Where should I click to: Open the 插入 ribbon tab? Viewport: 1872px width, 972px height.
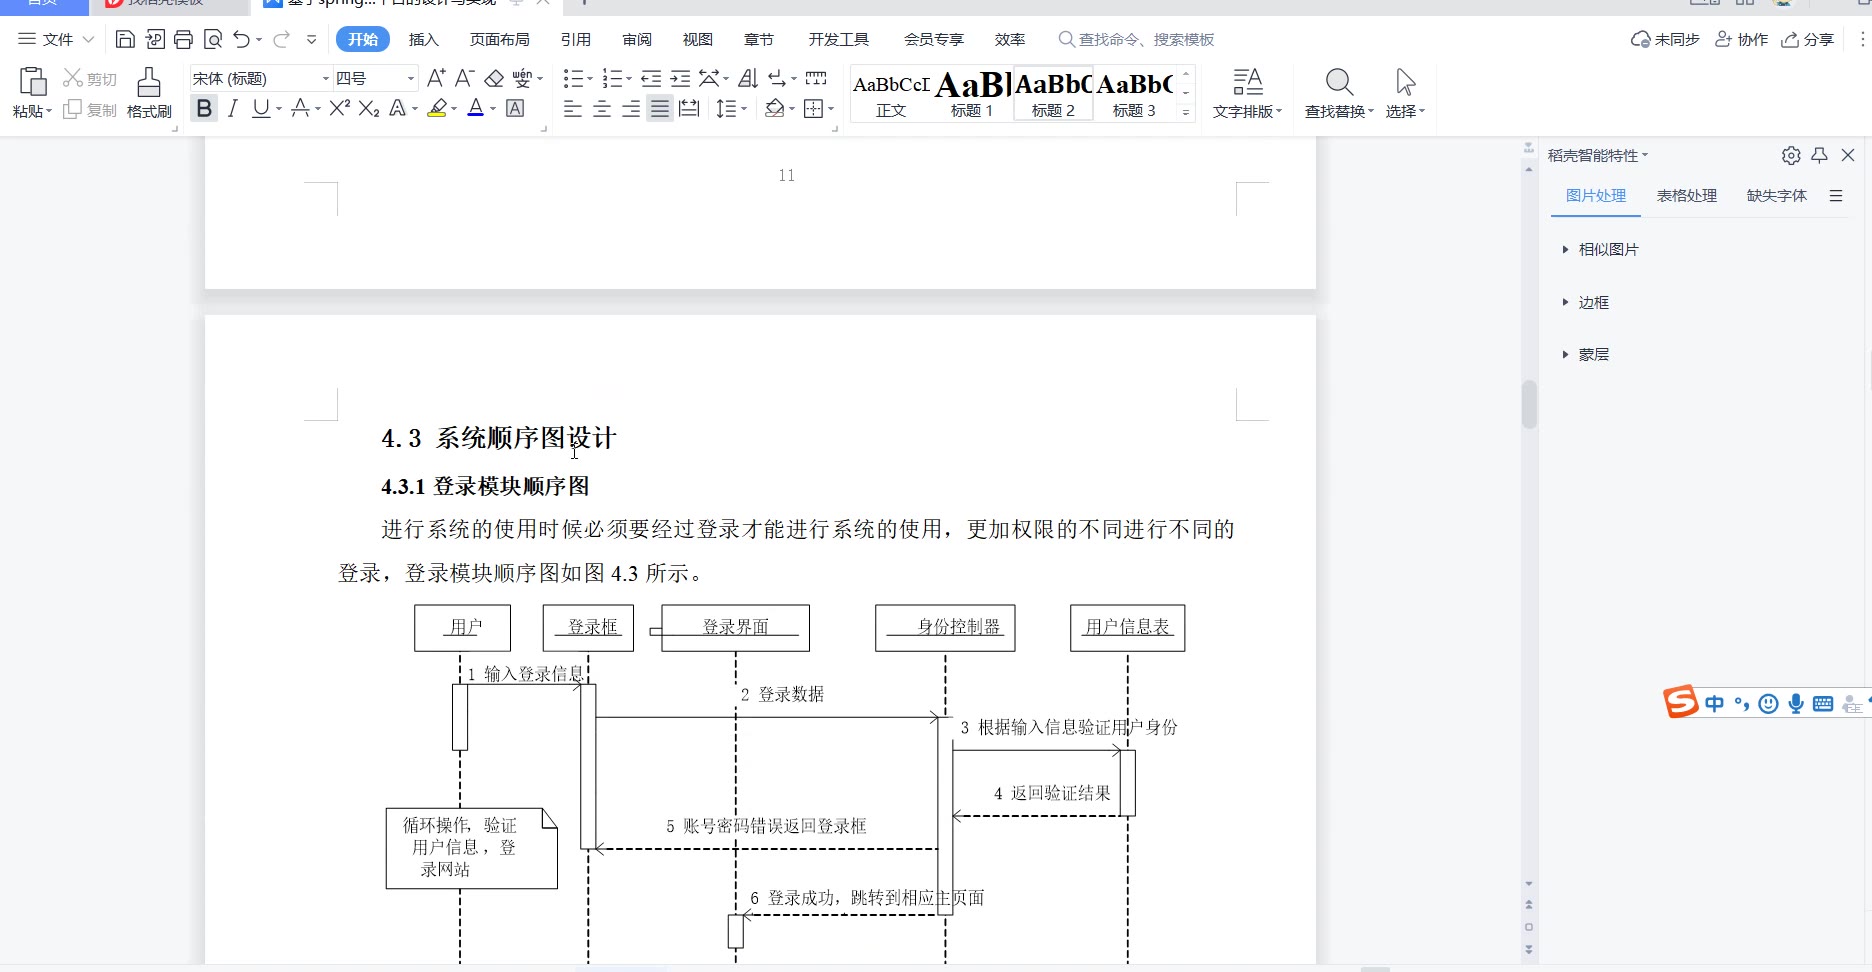click(x=423, y=40)
